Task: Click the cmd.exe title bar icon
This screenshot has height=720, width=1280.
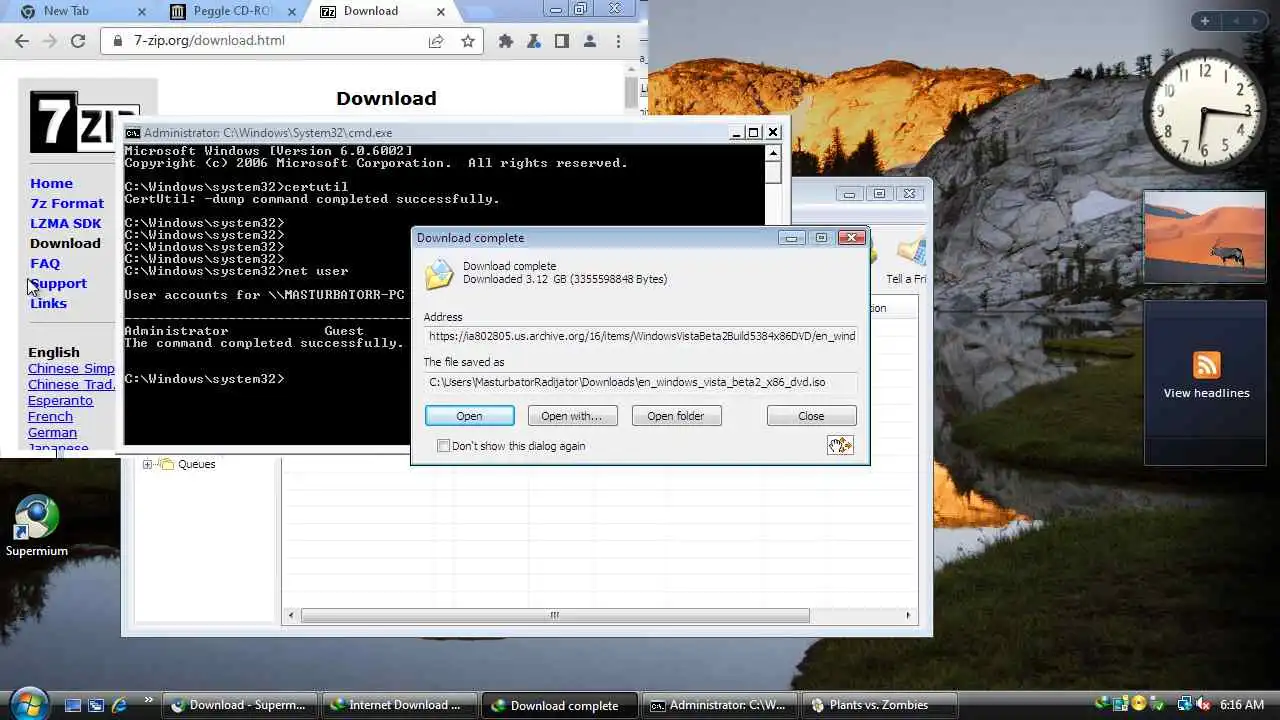Action: [x=133, y=132]
